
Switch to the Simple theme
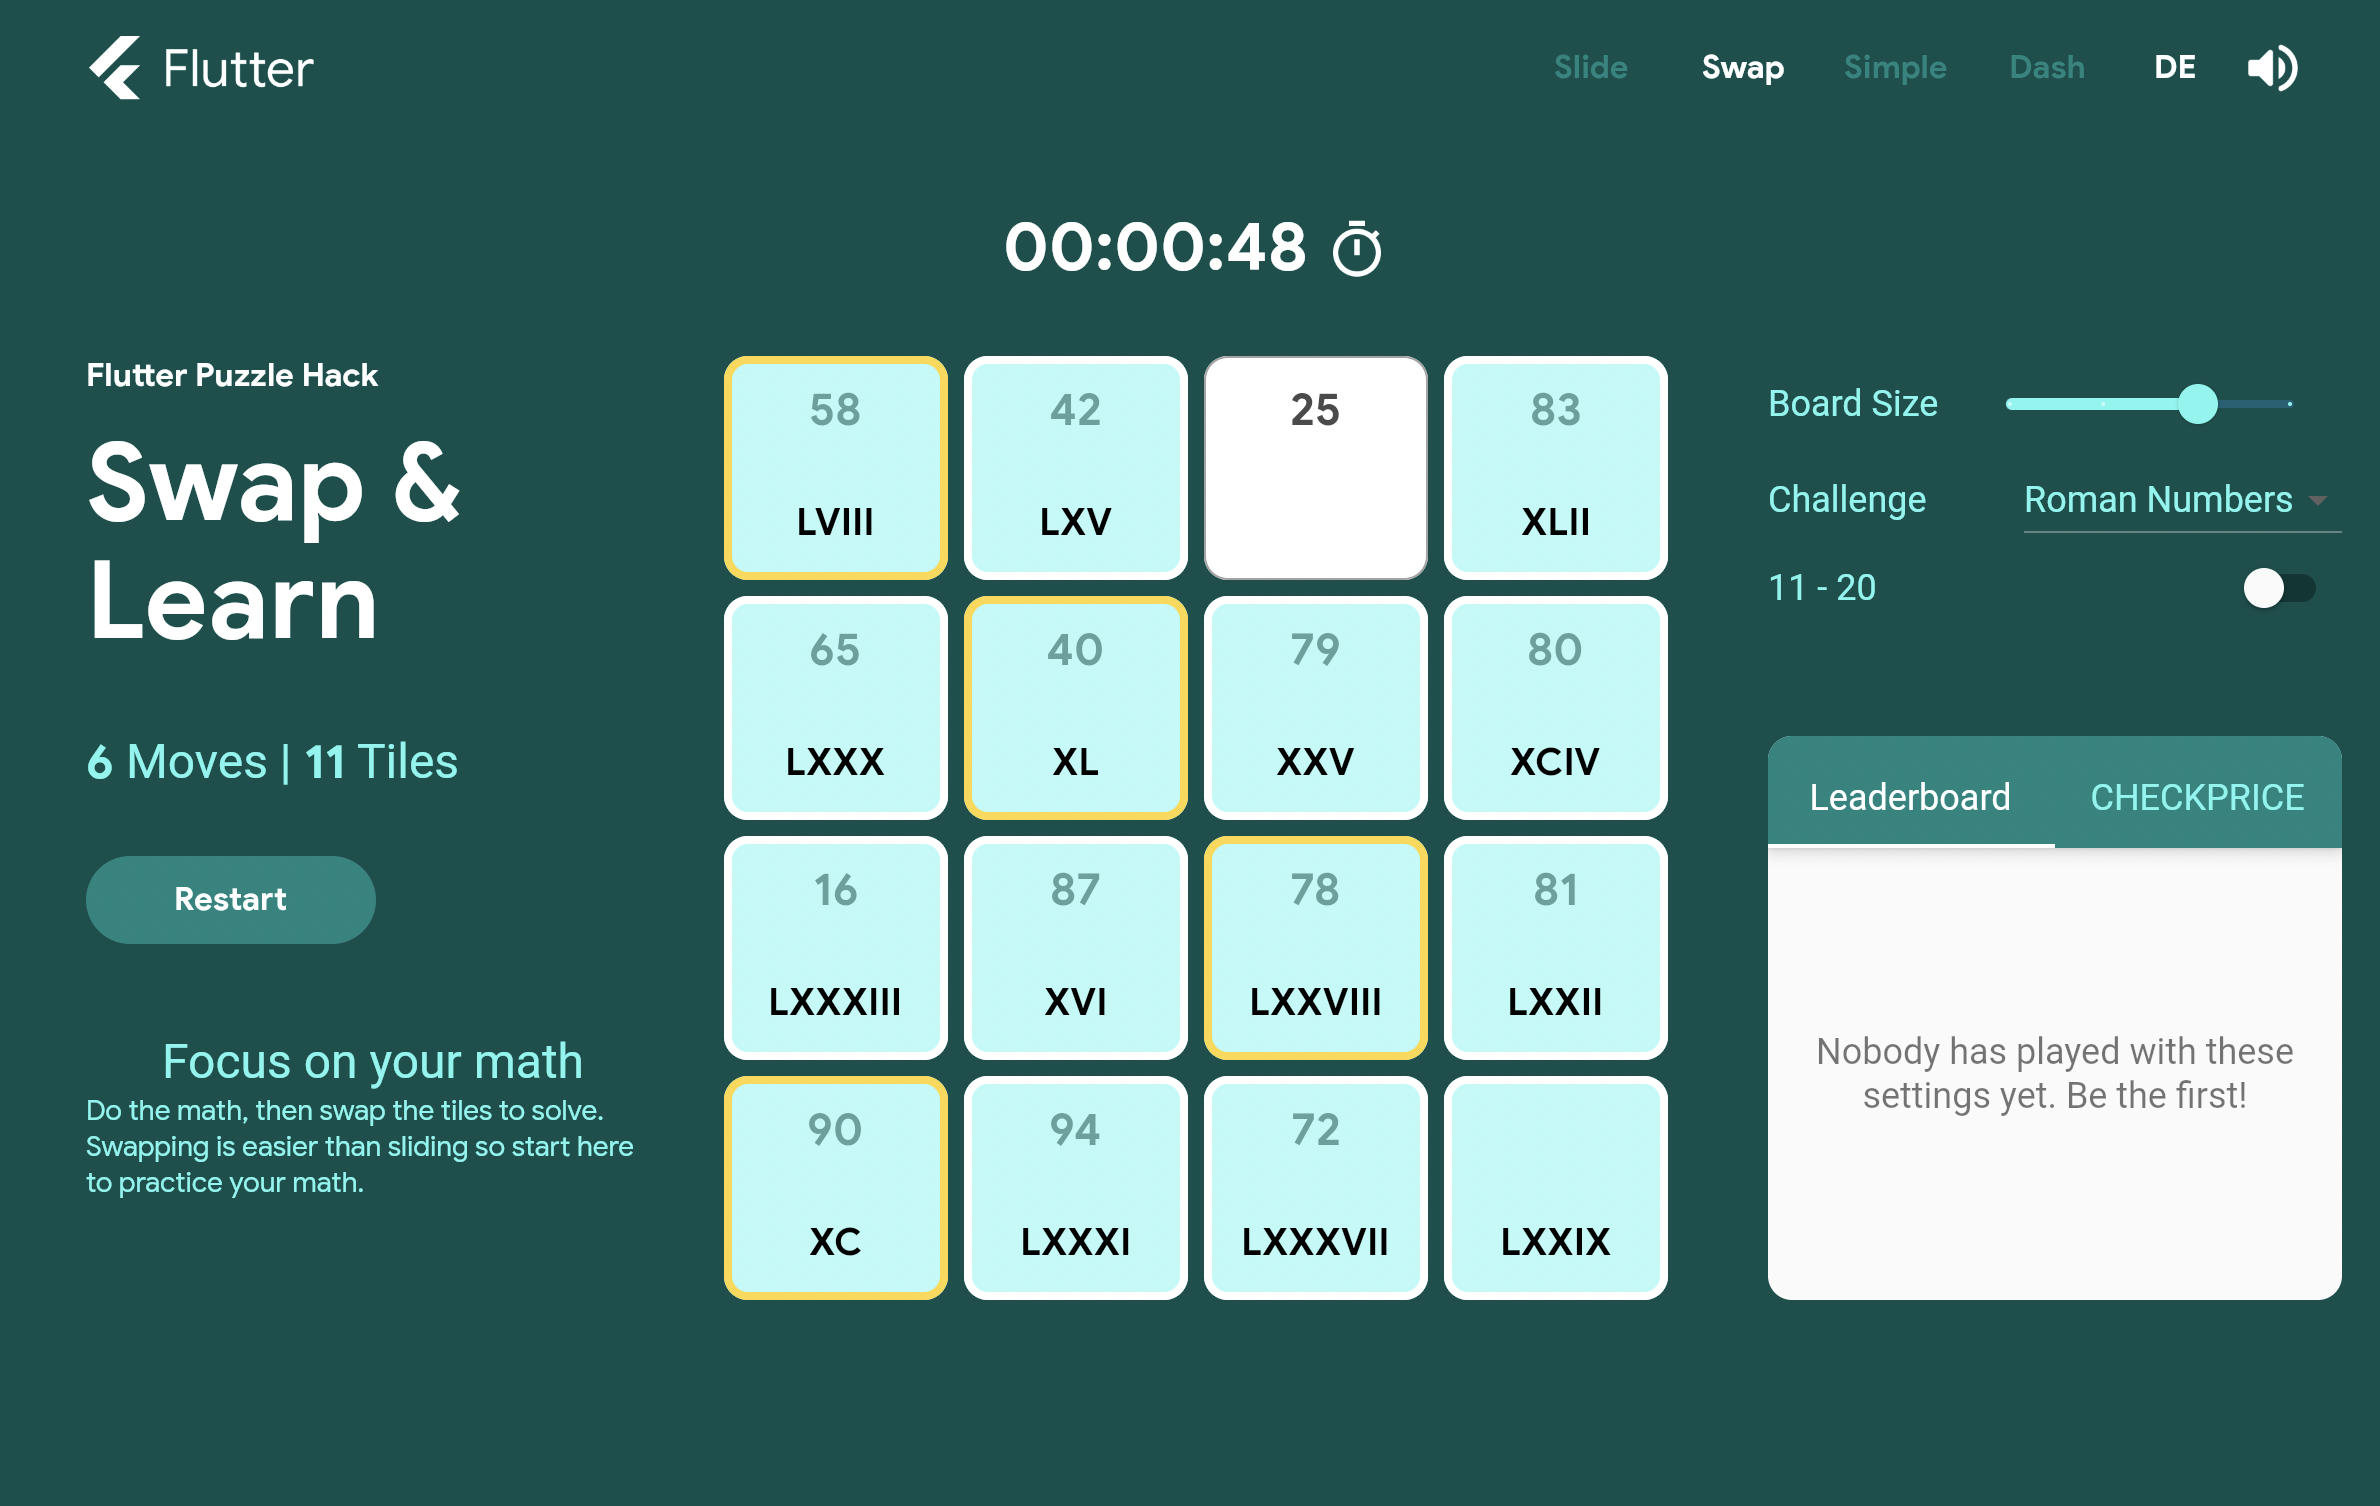(1894, 68)
